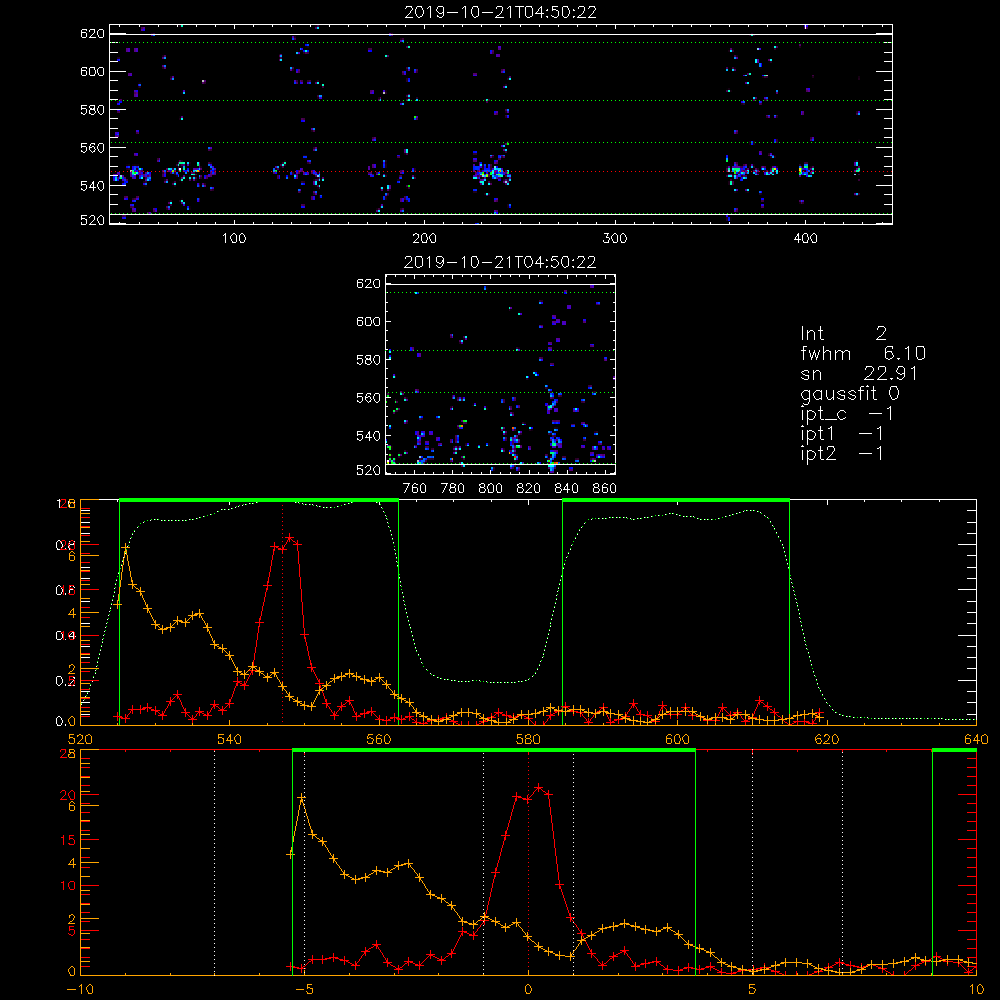Click the 'ipt2 -1' value
Screen dimensions: 1000x1000
pos(842,454)
